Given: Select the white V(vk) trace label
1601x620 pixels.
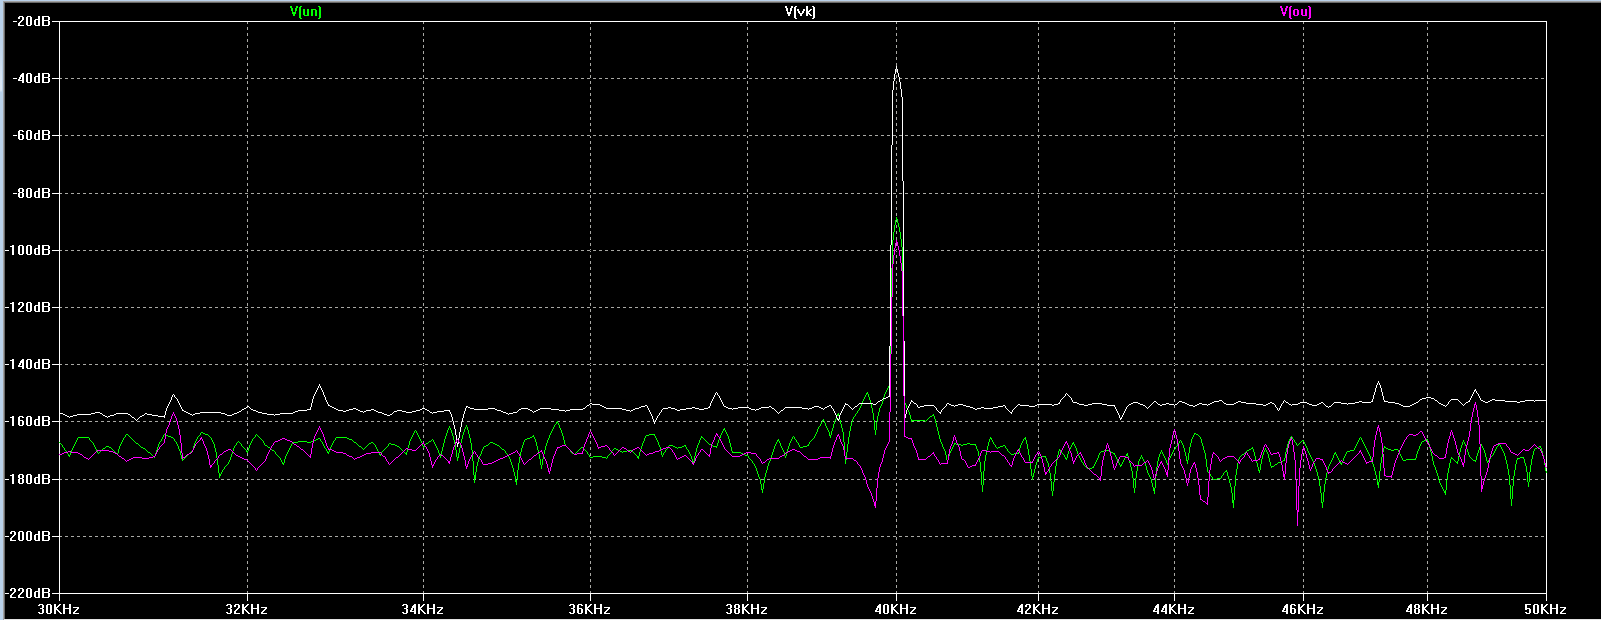Looking at the screenshot, I should pyautogui.click(x=800, y=12).
